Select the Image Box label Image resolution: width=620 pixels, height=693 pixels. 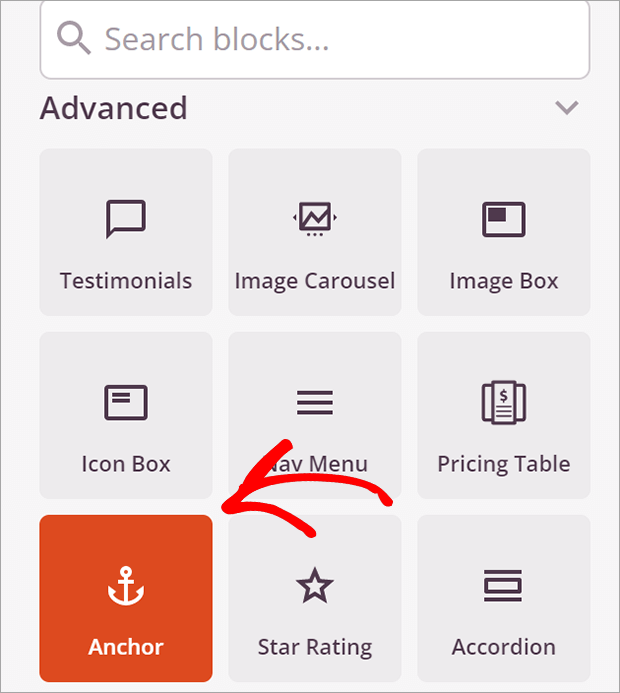coord(504,282)
